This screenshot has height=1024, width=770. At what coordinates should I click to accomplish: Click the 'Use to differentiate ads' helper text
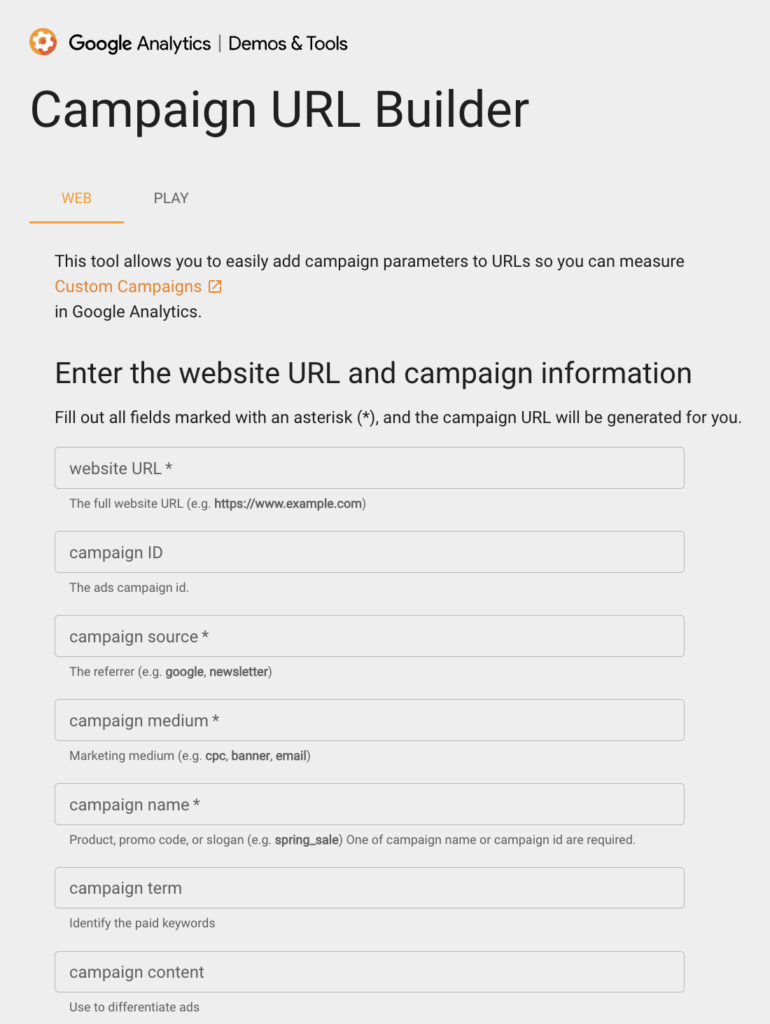(135, 1007)
